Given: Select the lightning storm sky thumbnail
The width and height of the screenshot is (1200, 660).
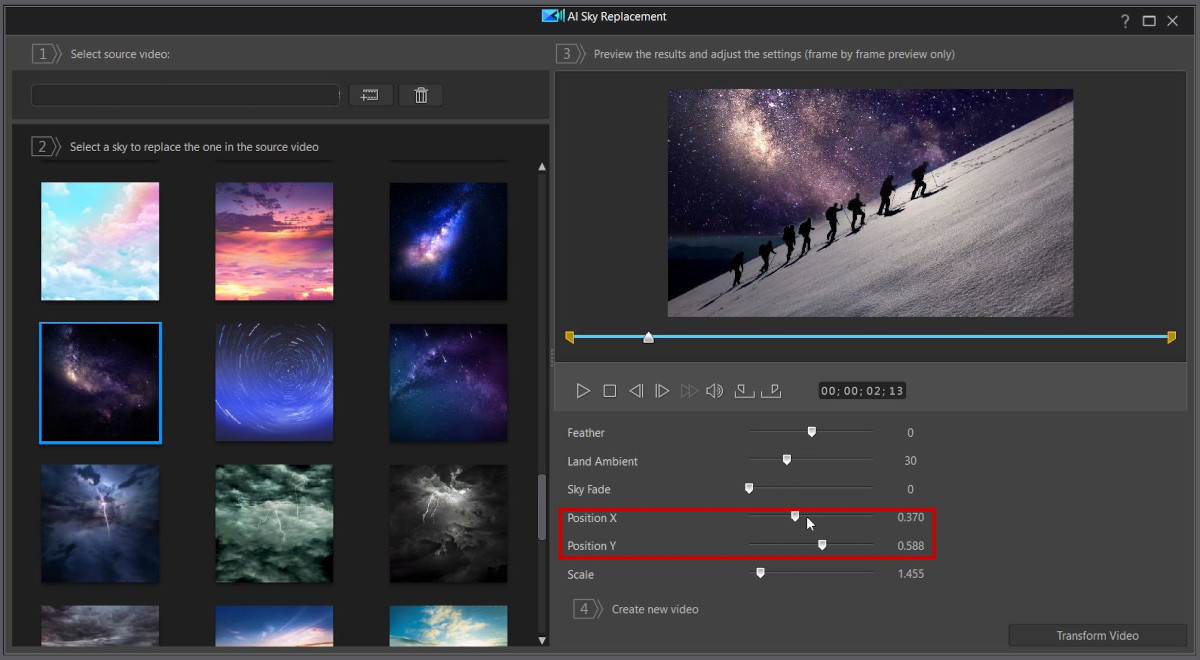Looking at the screenshot, I should [100, 524].
